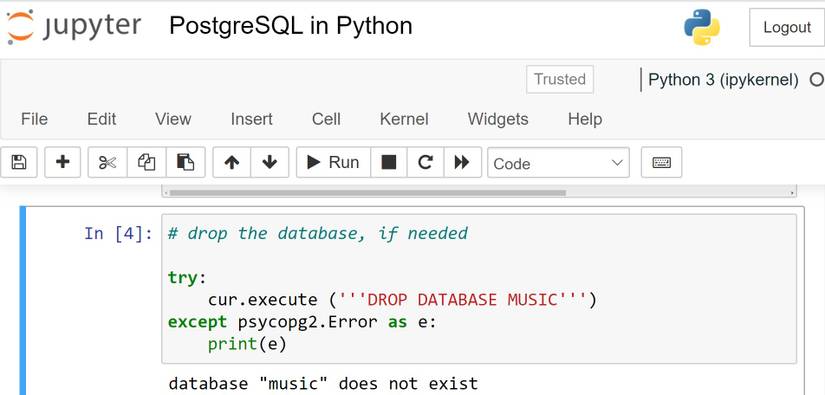Save the notebook with the floppy disk icon
This screenshot has width=825, height=395.
point(19,163)
